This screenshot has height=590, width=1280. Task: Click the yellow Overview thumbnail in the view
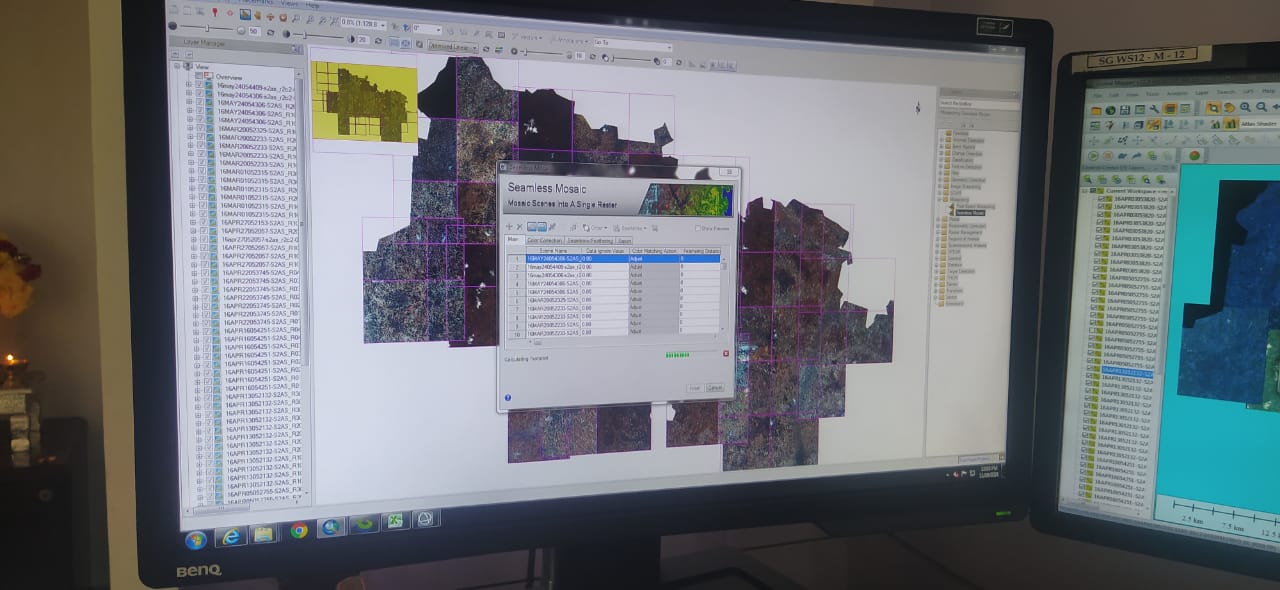[364, 102]
